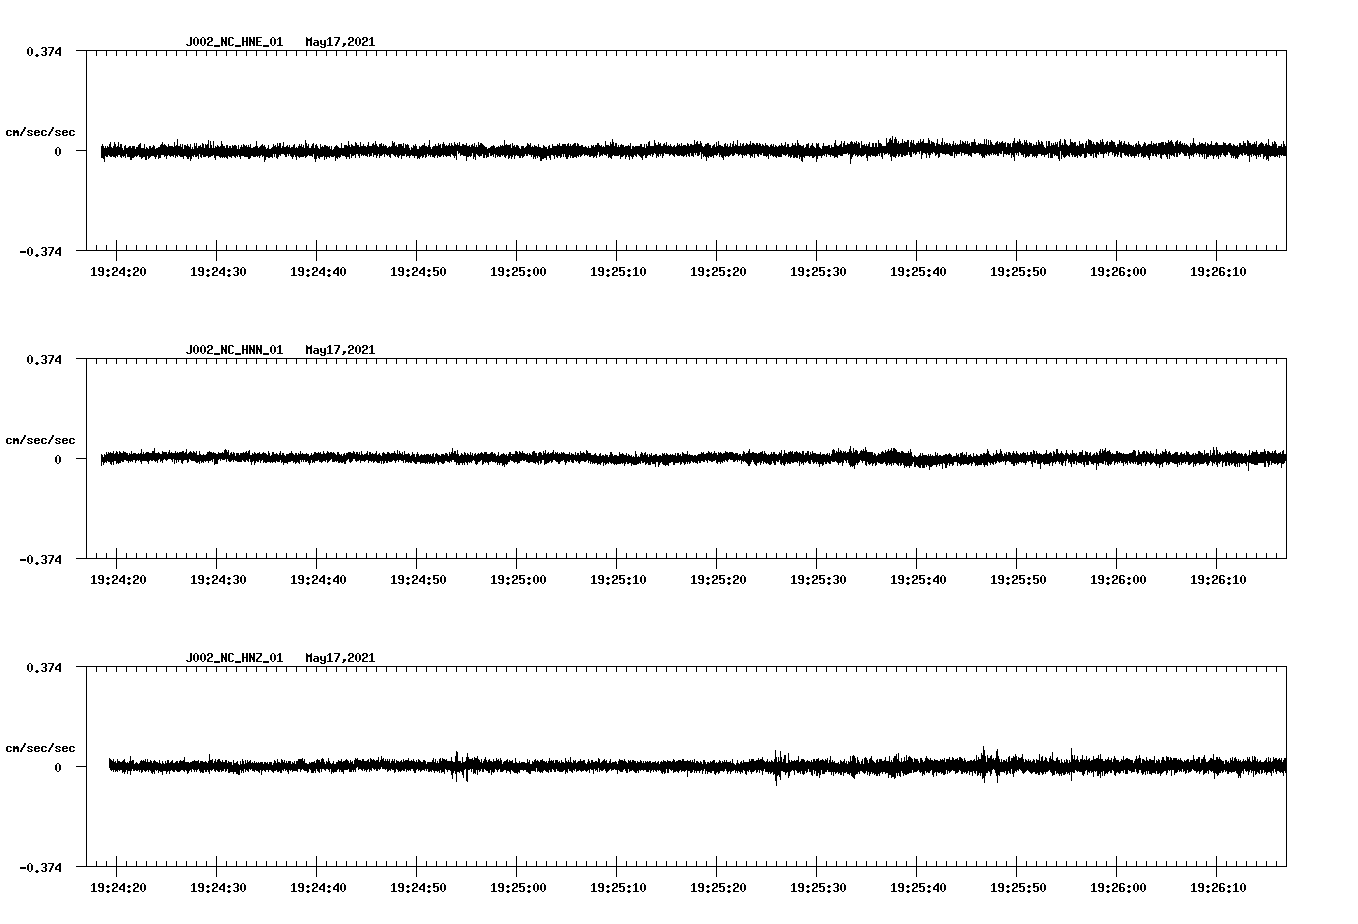The image size is (1358, 924).
Task: Select the J002_NC_HNZ_01 channel title
Action: point(233,658)
